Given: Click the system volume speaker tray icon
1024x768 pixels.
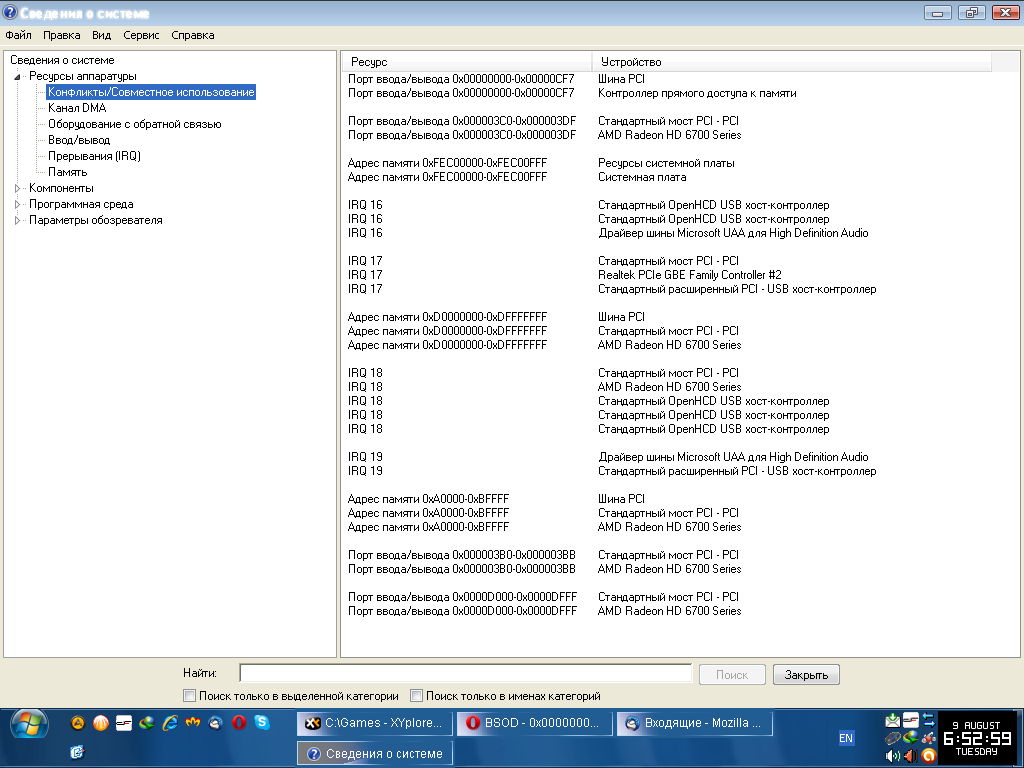Looking at the screenshot, I should pyautogui.click(x=892, y=756).
